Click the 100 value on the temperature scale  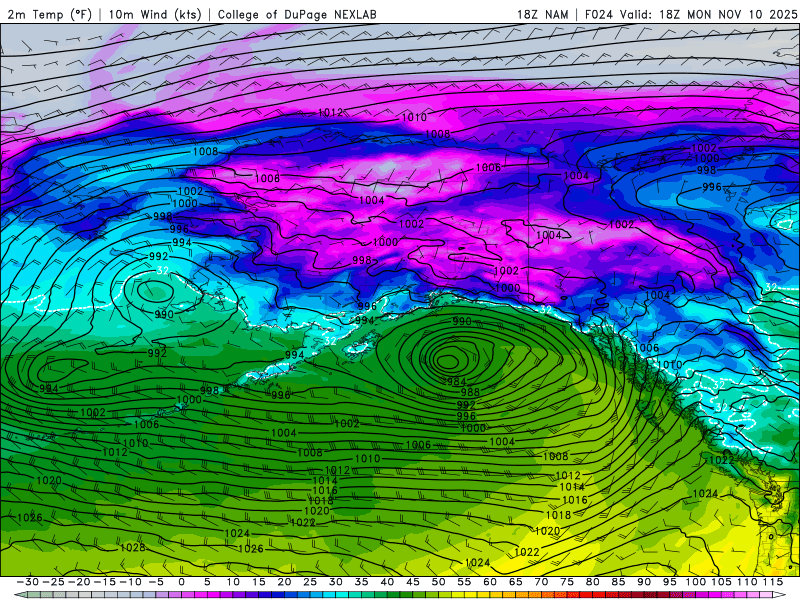coord(695,582)
